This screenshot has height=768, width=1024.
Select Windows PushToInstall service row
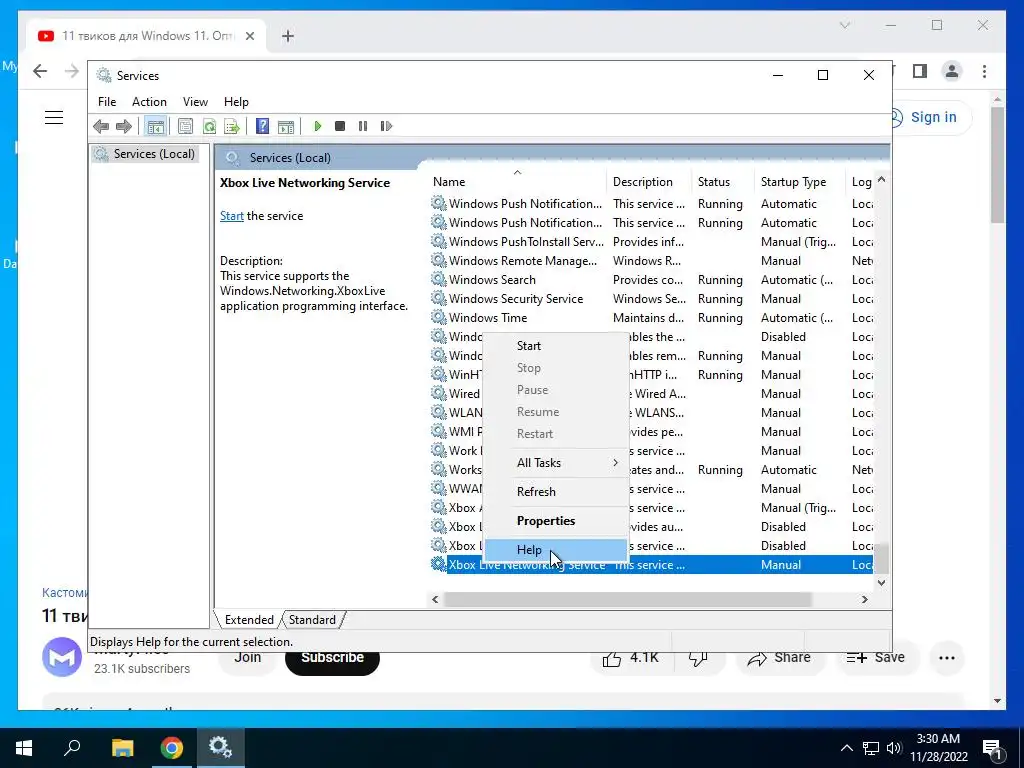[652, 242]
